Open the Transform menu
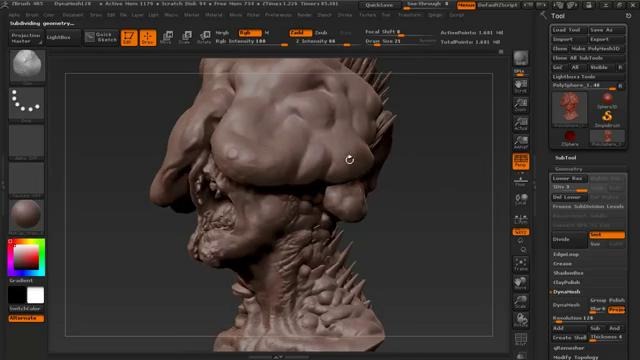This screenshot has width=640, height=360. 409,15
